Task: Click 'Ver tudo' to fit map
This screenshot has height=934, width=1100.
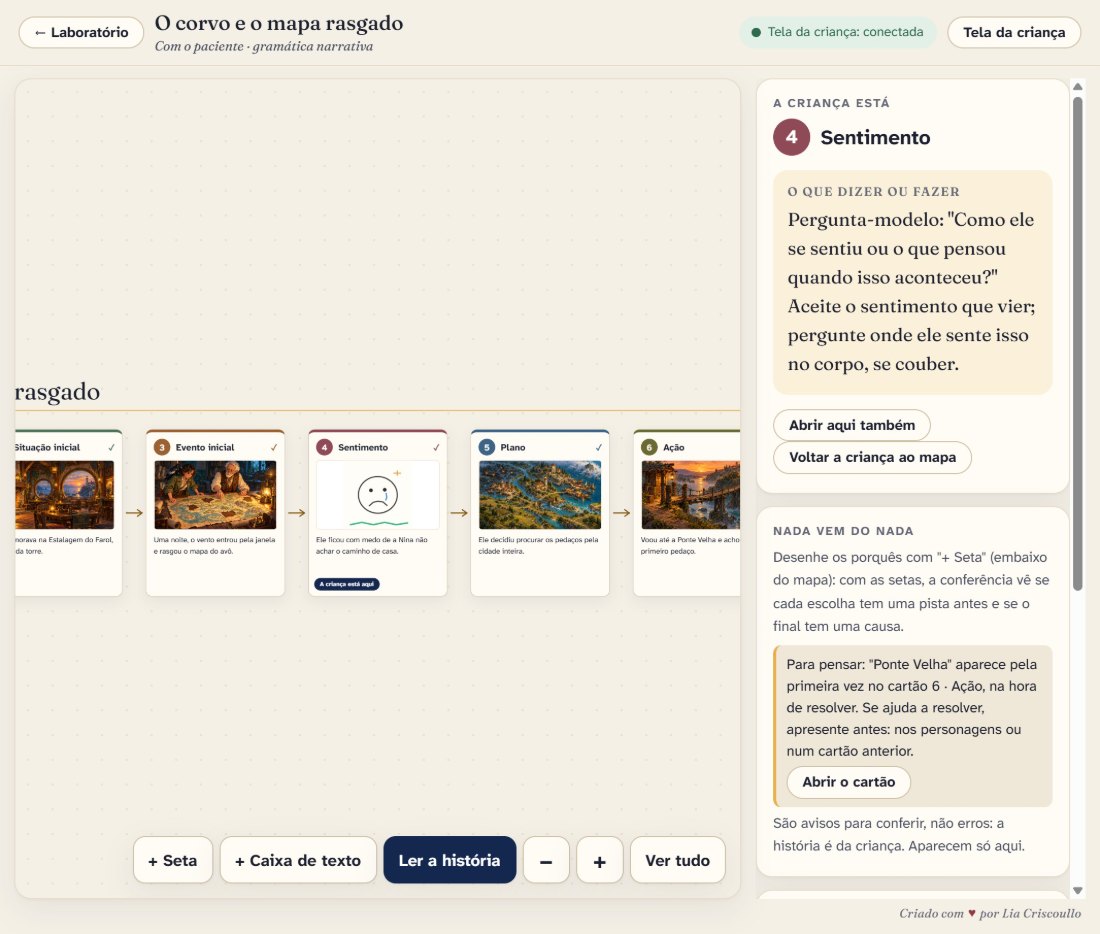Action: pyautogui.click(x=678, y=860)
